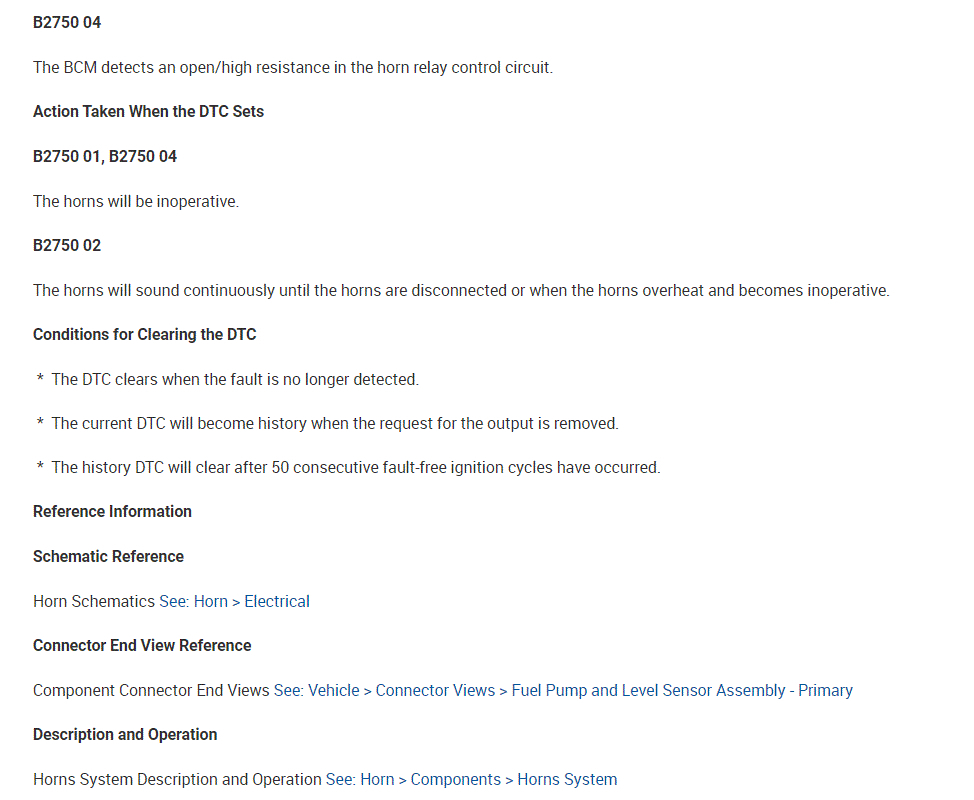The image size is (974, 800).
Task: Click the 'B2750 02' subheading
Action: [x=67, y=245]
